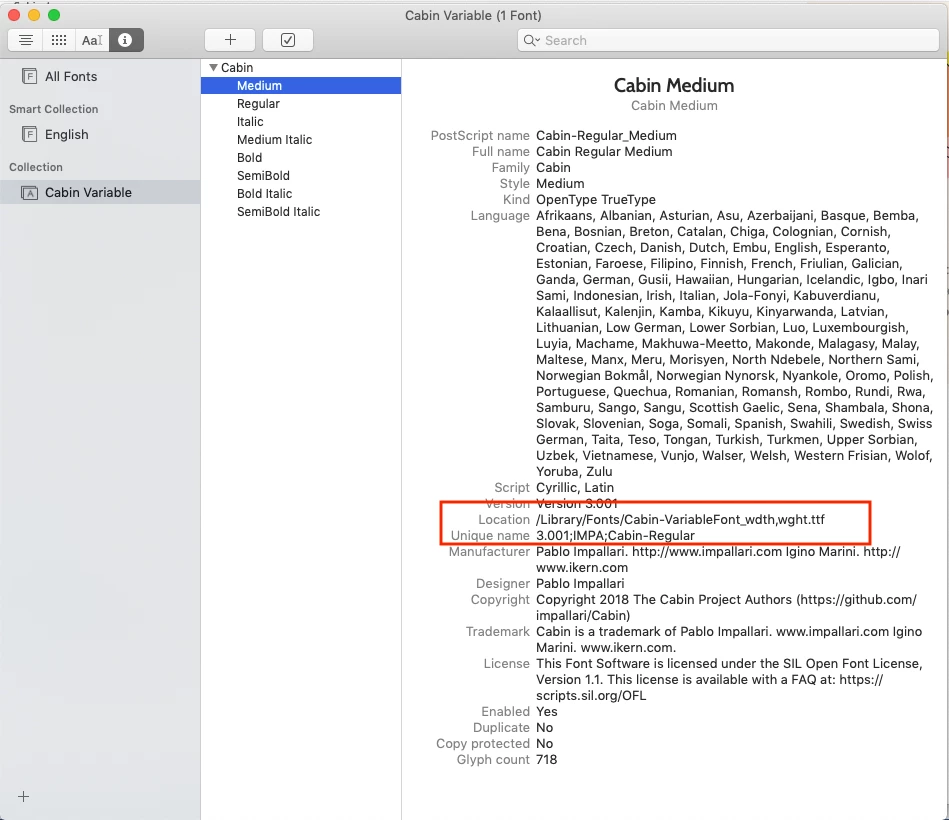Click the plus button in toolbar to add fonts

point(230,40)
